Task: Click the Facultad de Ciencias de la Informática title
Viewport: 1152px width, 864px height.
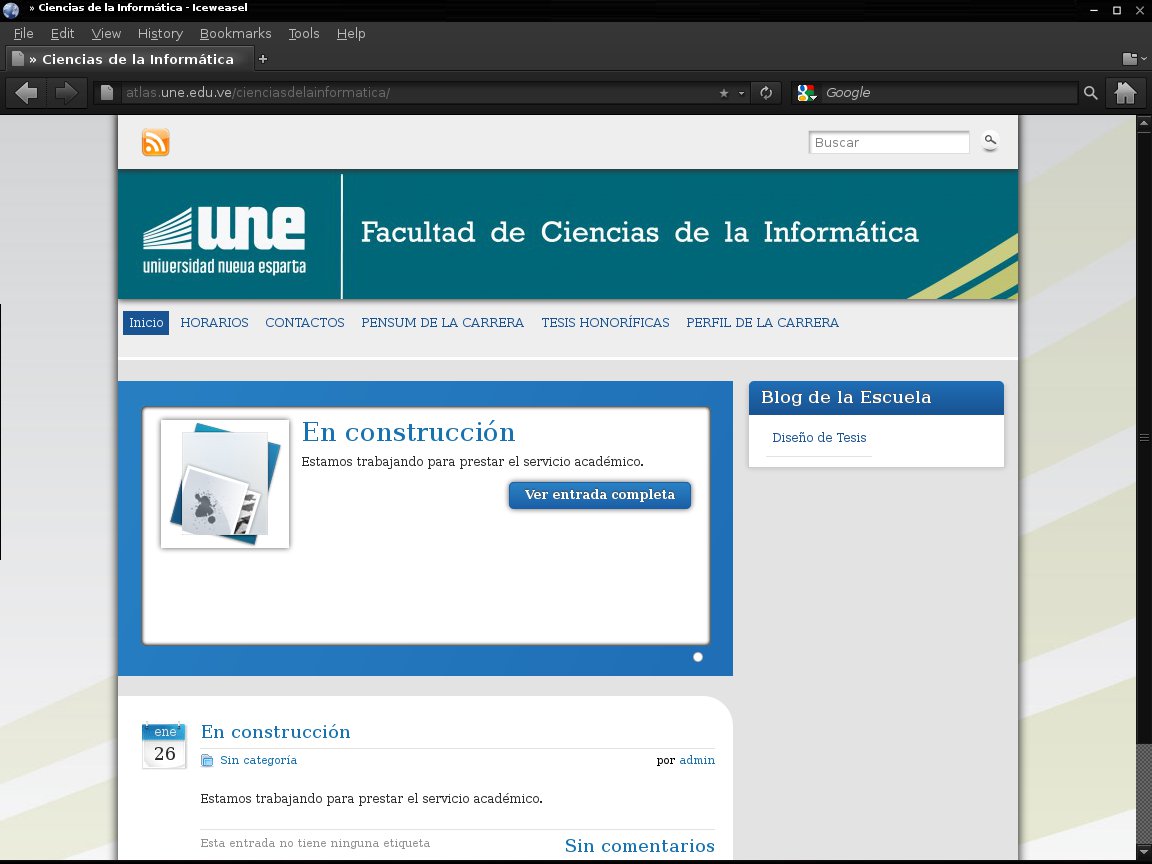Action: coord(639,232)
